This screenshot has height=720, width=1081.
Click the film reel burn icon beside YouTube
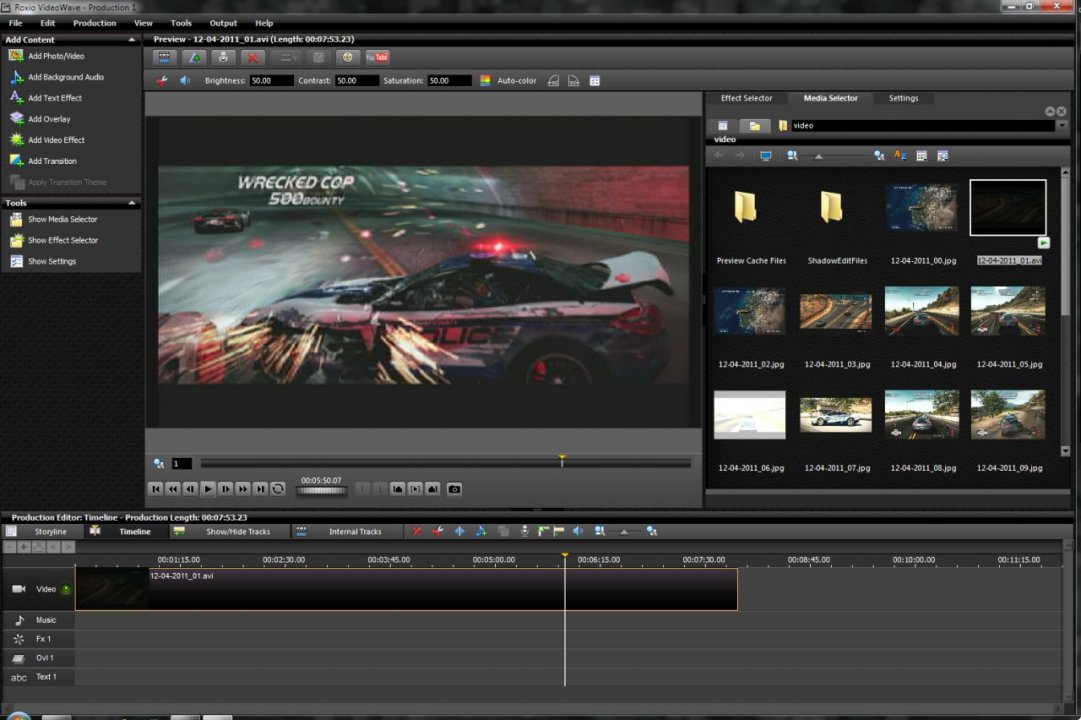347,58
